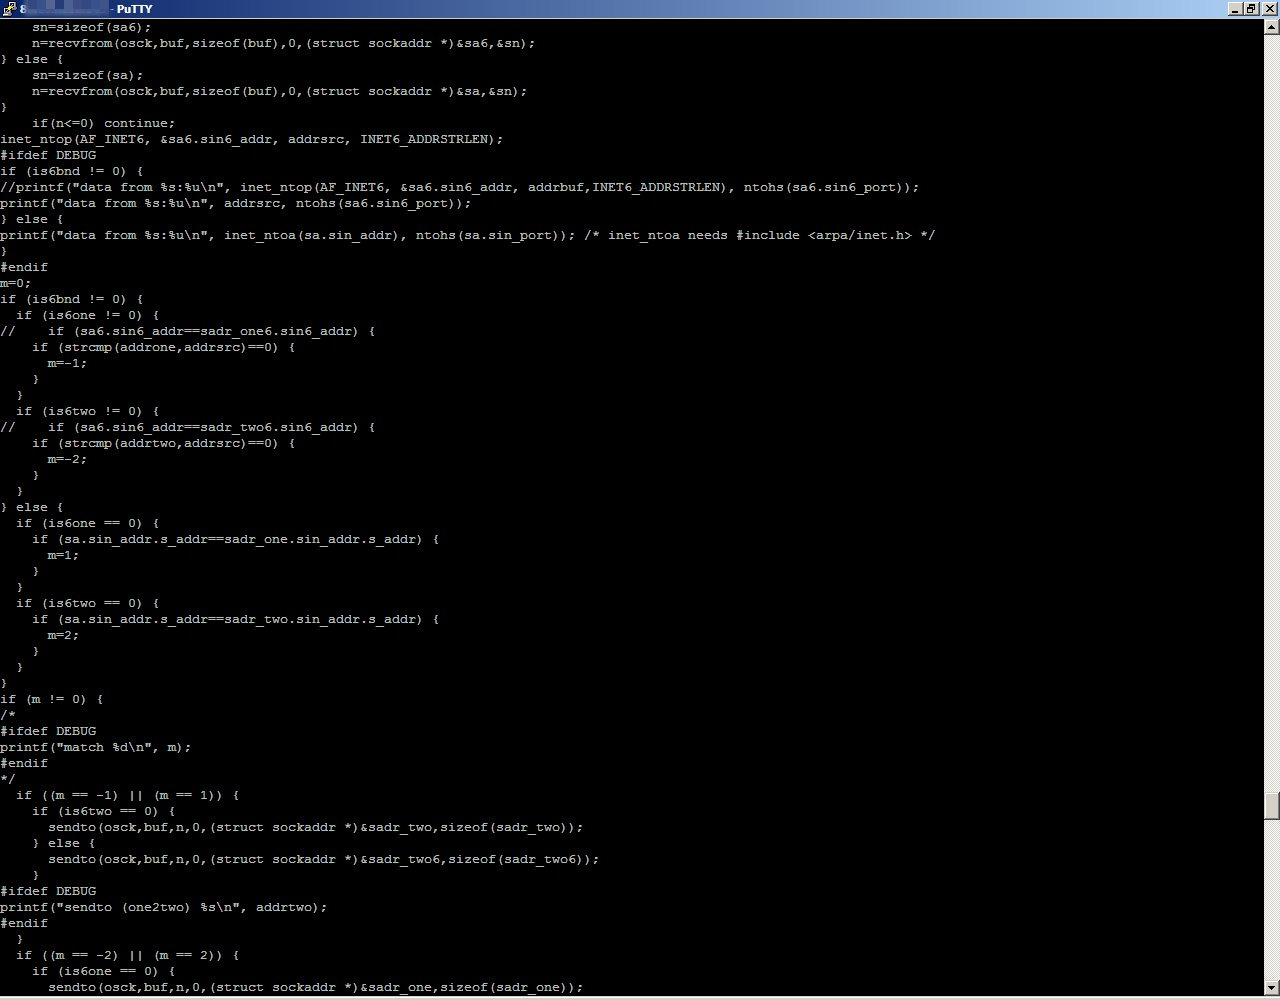1280x1000 pixels.
Task: Click scrollbar track below the thumb
Action: [1271, 900]
